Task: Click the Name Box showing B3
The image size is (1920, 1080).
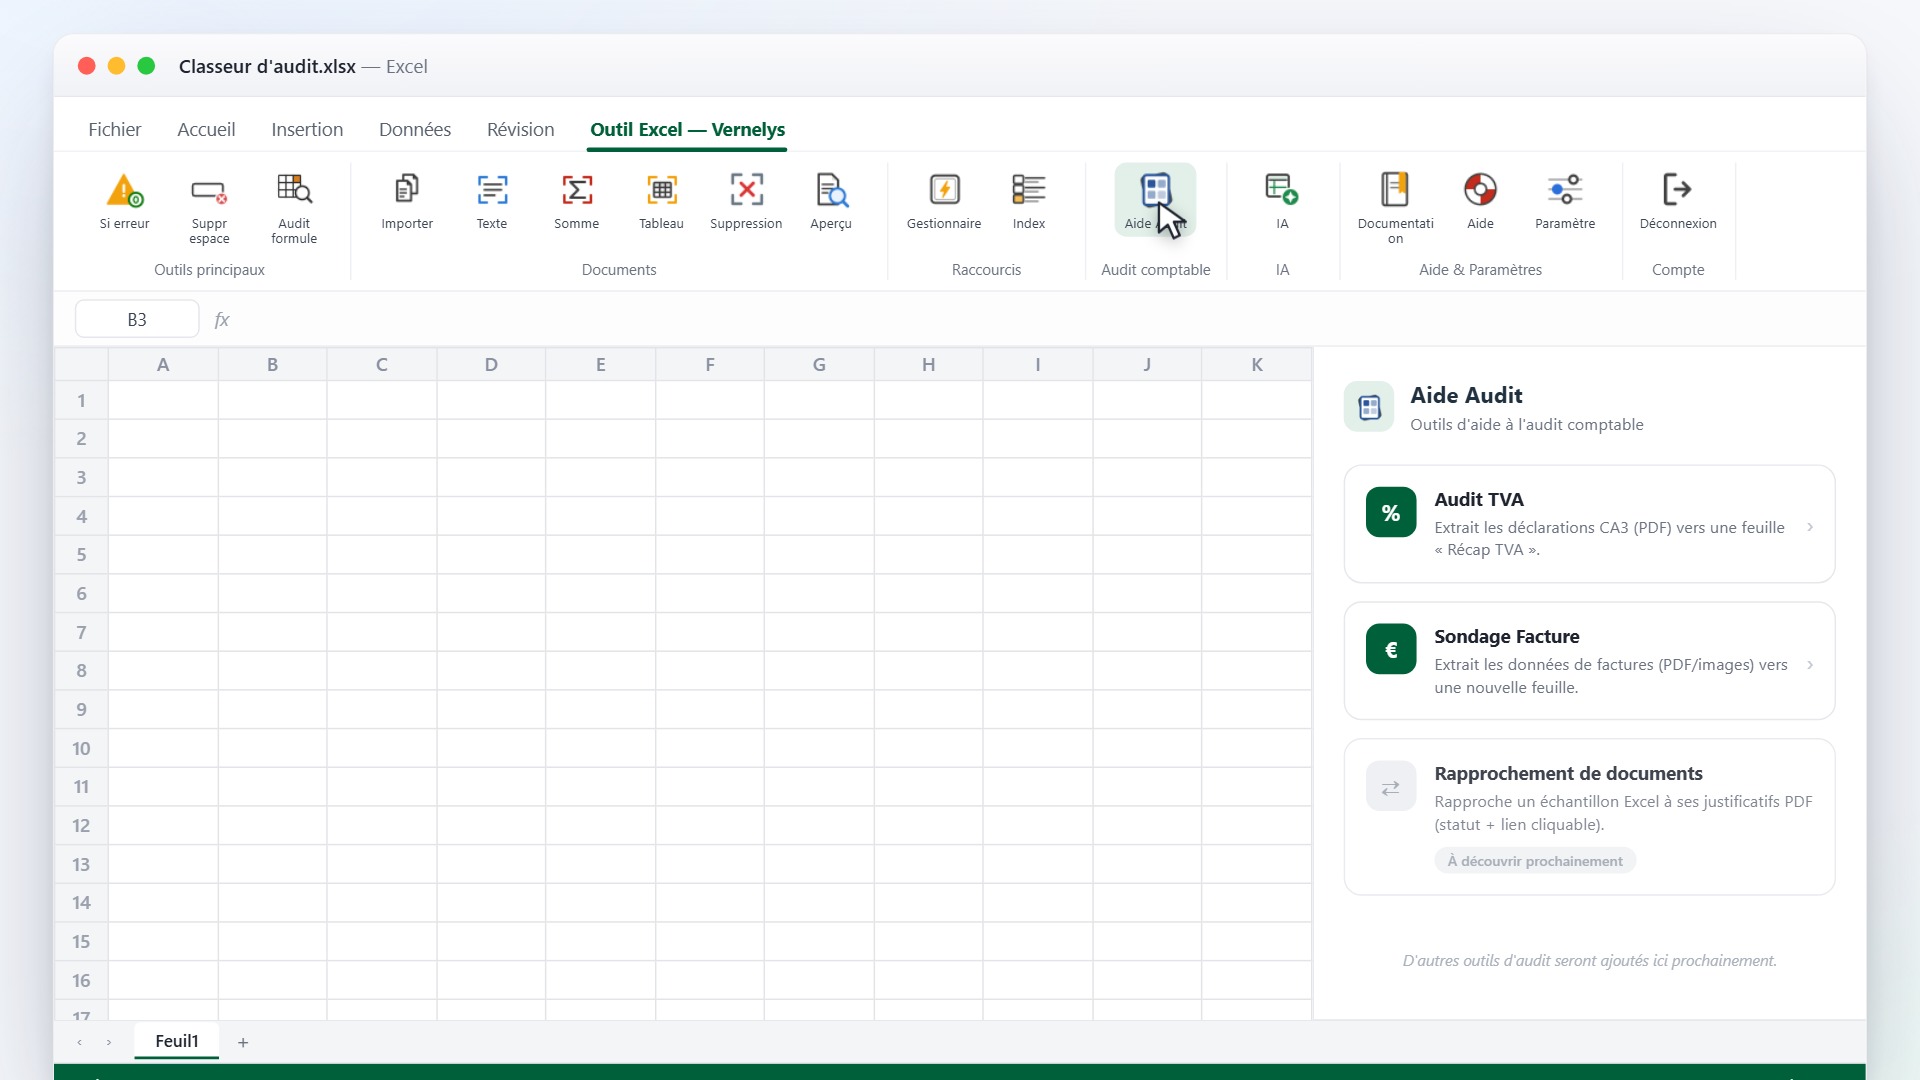Action: tap(137, 320)
